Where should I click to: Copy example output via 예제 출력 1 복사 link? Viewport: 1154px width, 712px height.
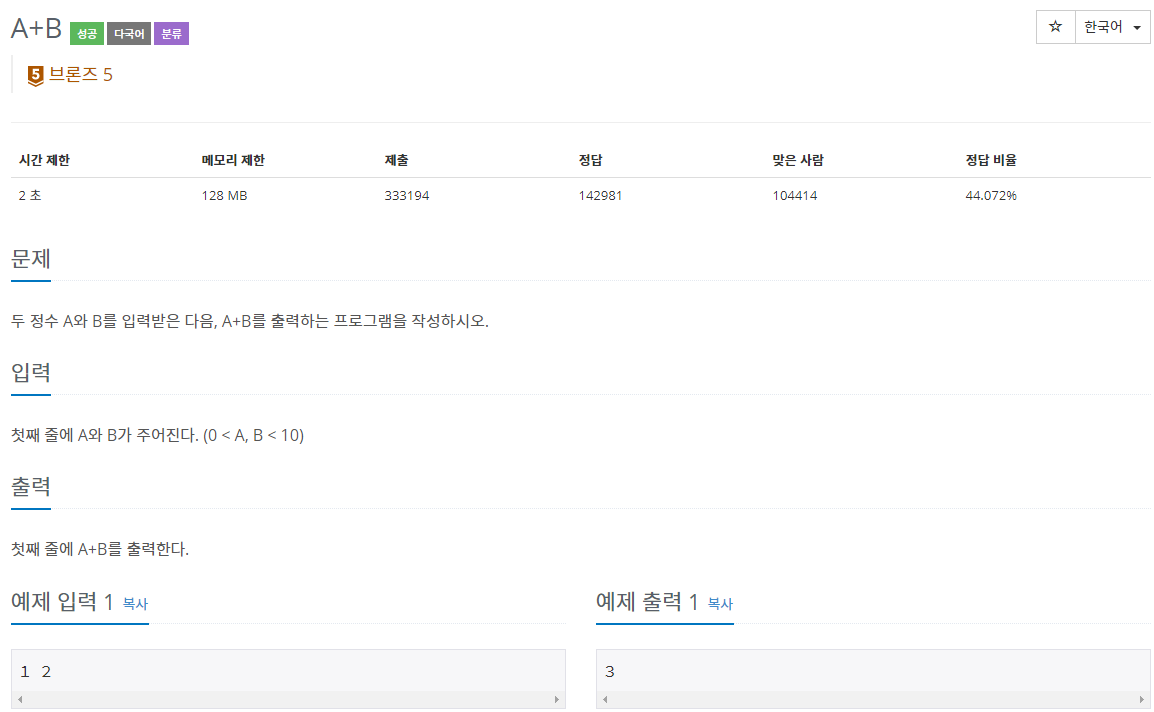click(721, 604)
